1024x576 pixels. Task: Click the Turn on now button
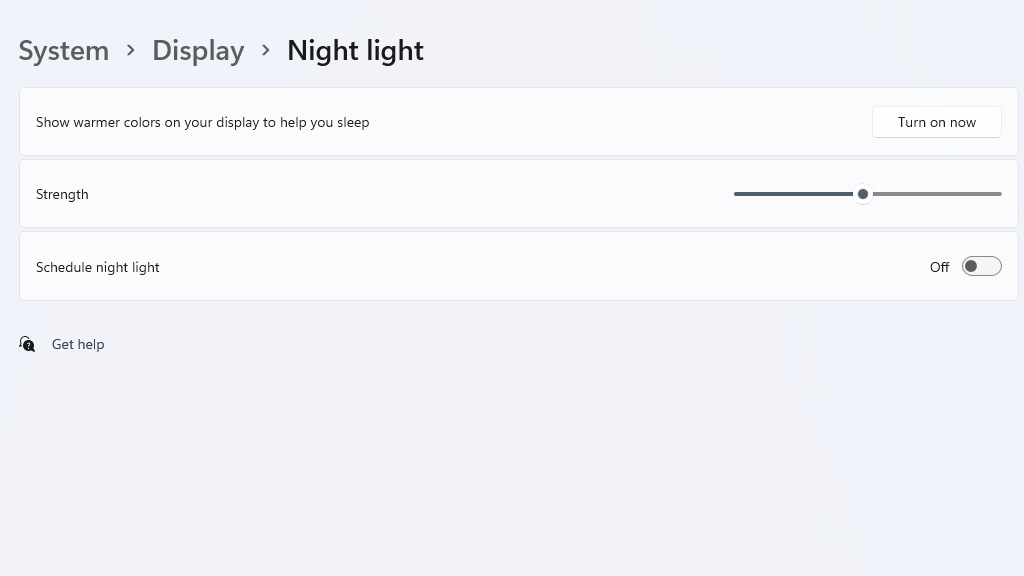936,122
